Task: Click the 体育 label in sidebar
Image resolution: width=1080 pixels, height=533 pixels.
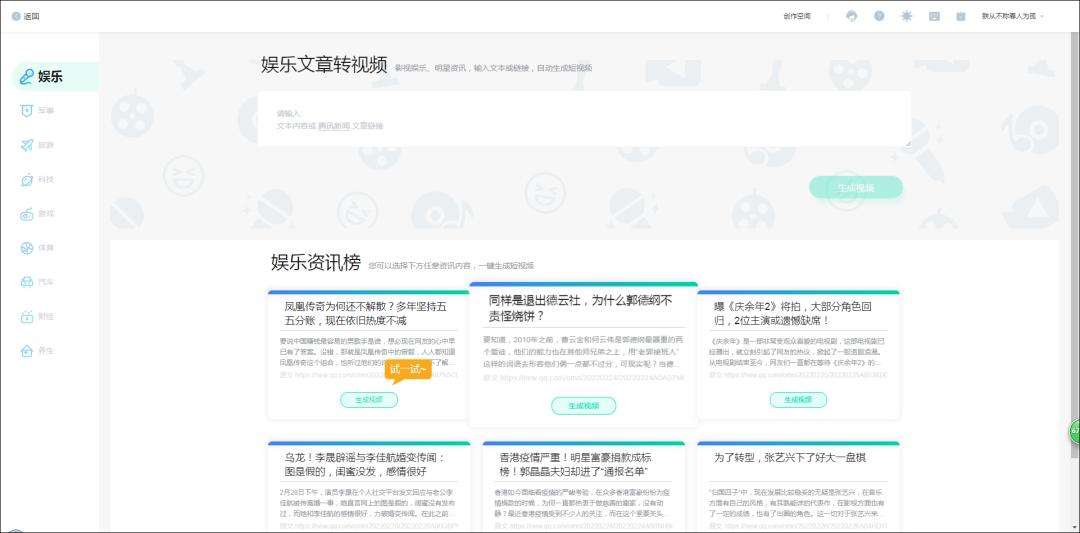Action: 46,247
